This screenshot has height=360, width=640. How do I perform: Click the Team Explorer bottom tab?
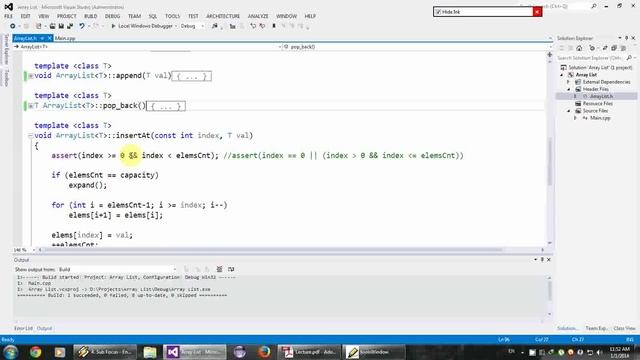coord(597,328)
